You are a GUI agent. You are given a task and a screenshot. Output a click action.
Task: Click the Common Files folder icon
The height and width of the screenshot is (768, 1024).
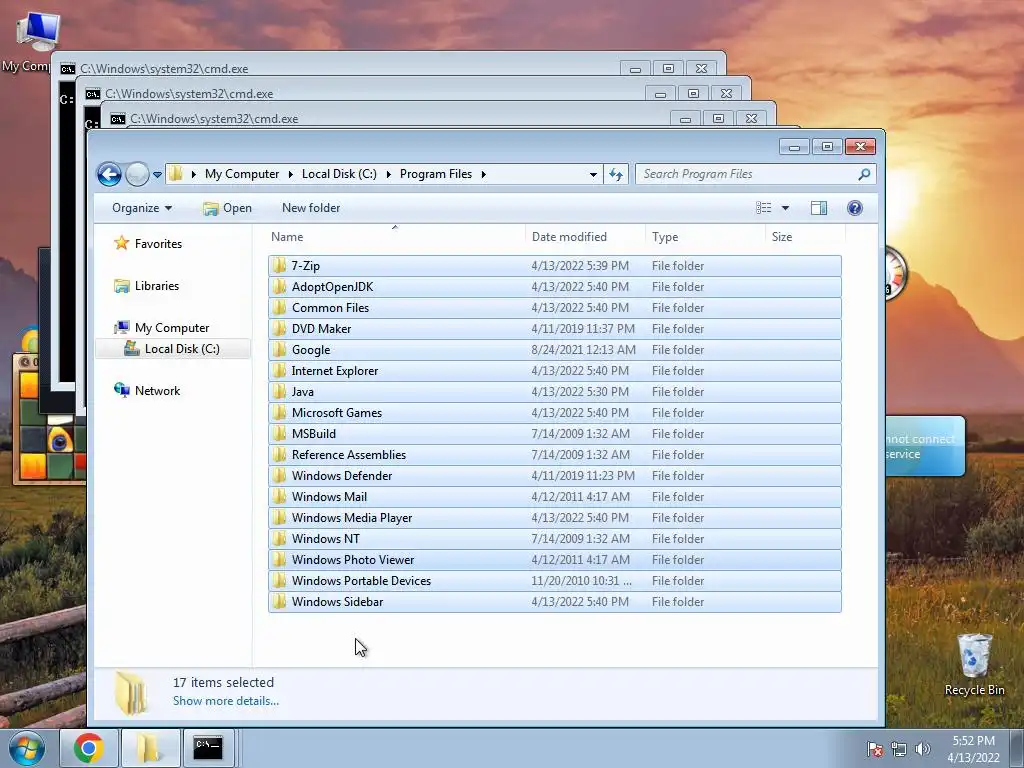280,307
